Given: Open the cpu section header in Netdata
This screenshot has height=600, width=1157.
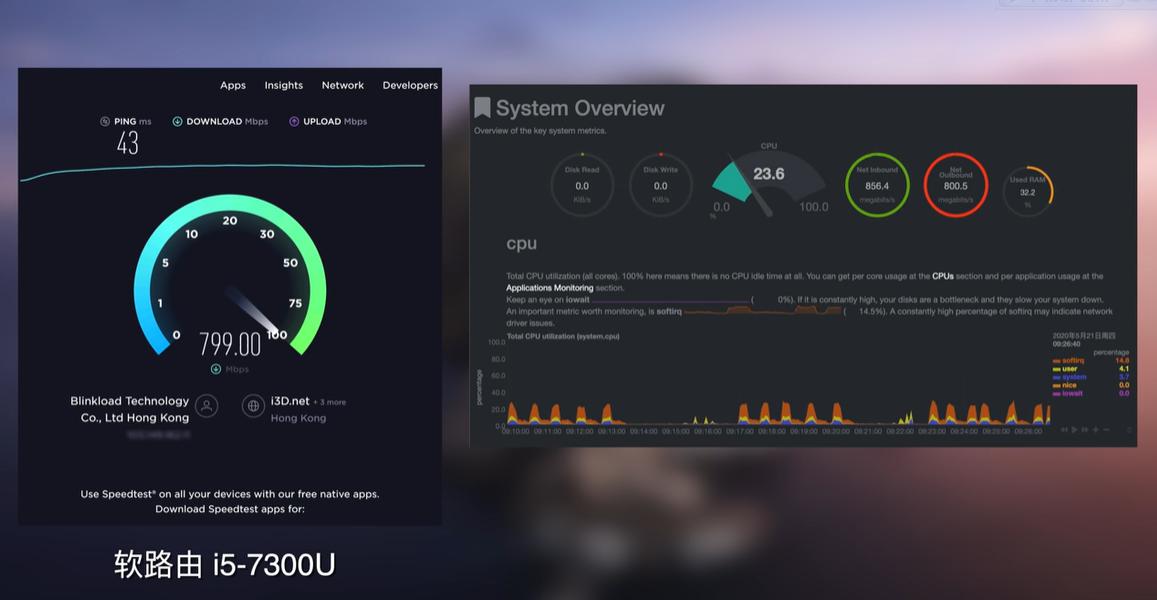Looking at the screenshot, I should (x=521, y=243).
